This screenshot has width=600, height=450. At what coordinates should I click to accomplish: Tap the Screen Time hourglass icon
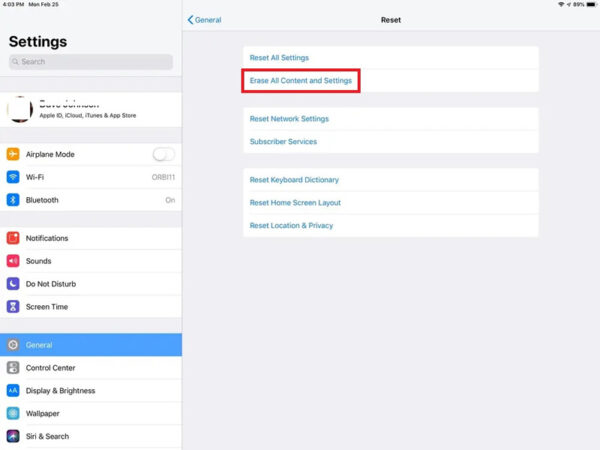click(13, 307)
